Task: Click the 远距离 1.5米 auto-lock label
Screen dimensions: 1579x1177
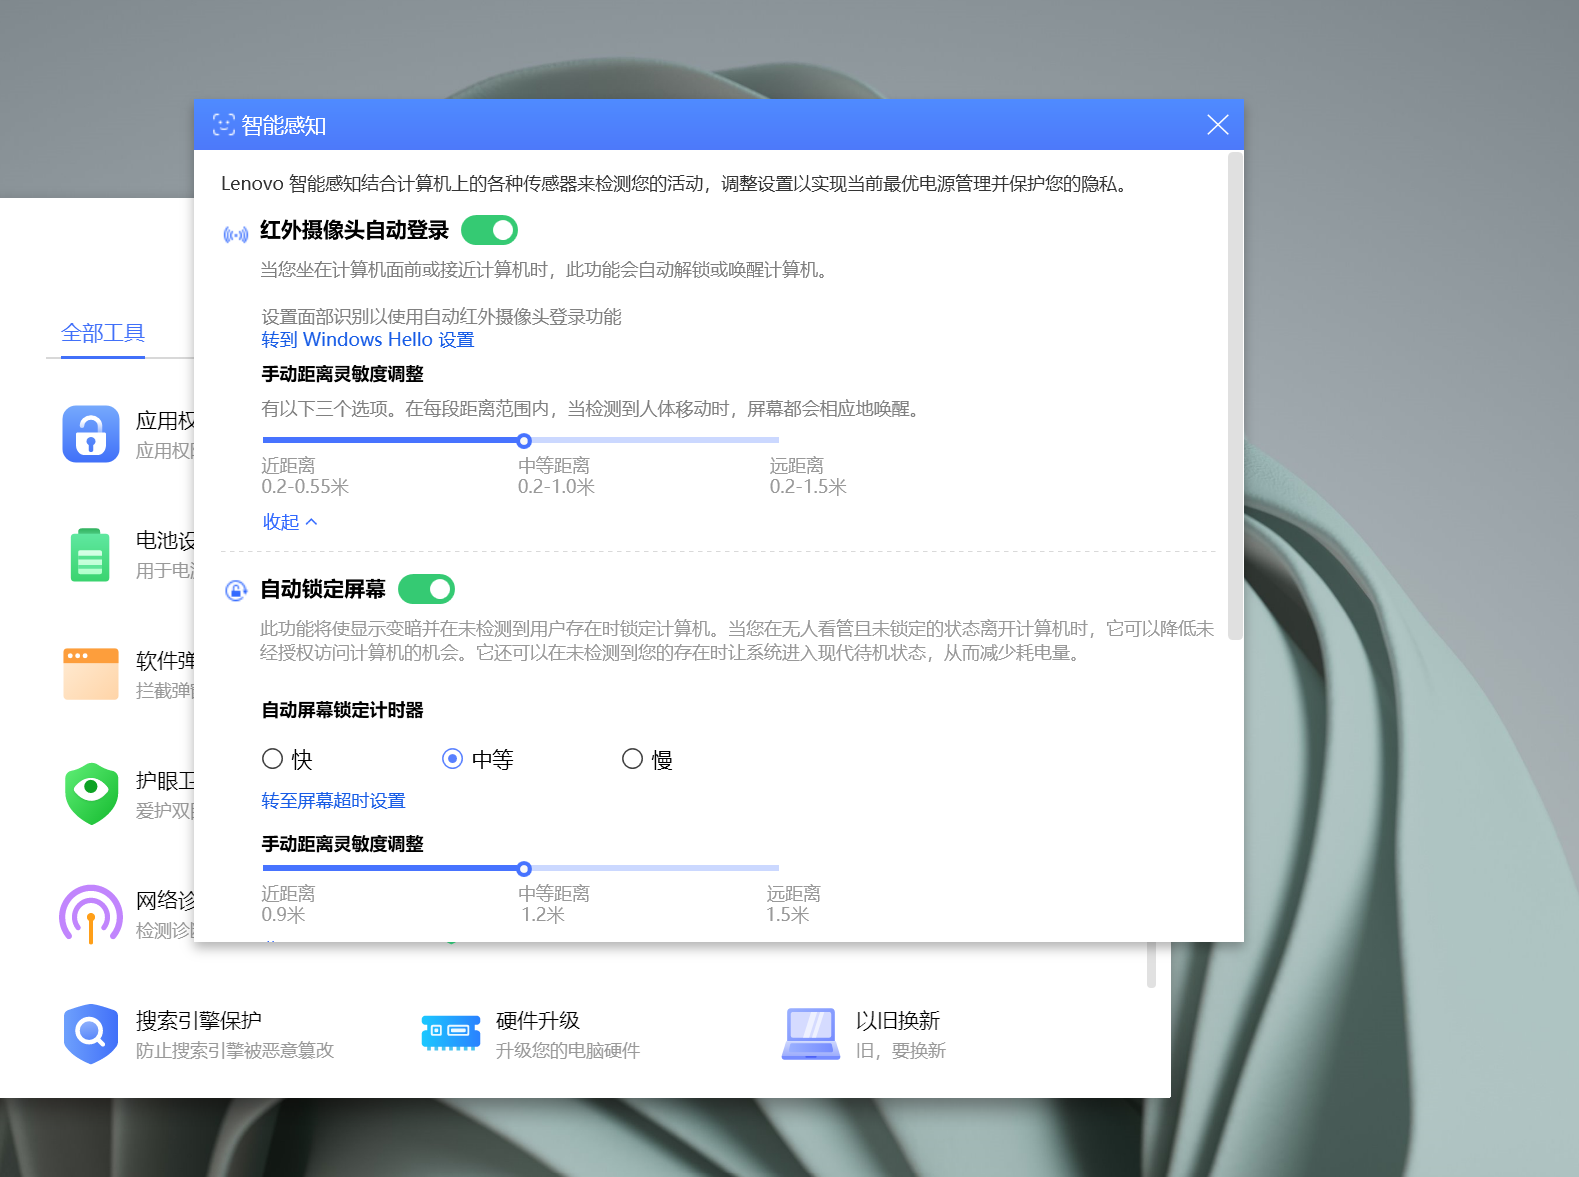Action: click(x=793, y=904)
